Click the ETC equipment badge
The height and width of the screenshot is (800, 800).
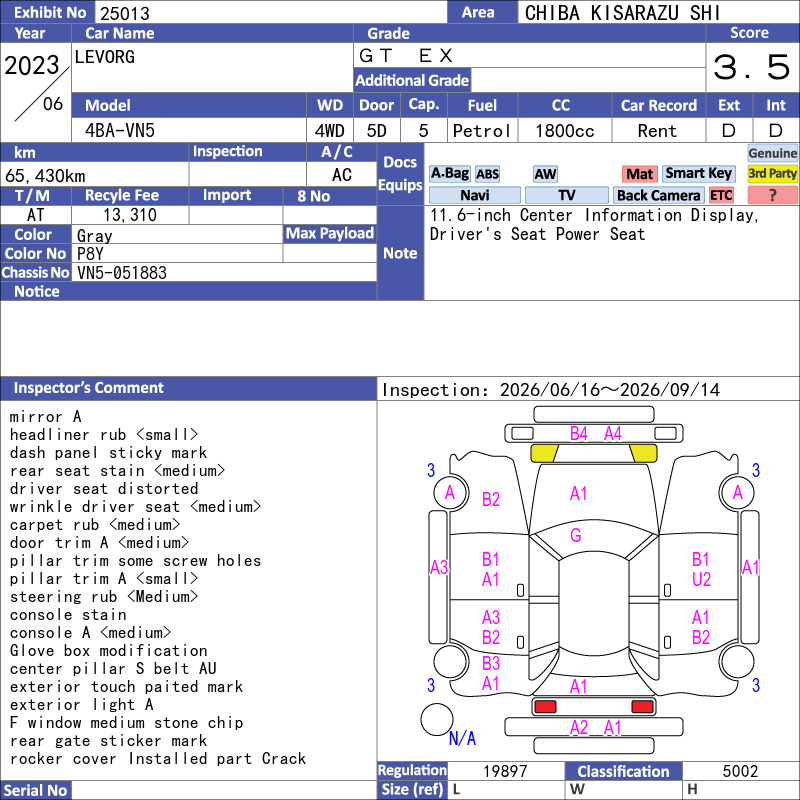tap(721, 195)
